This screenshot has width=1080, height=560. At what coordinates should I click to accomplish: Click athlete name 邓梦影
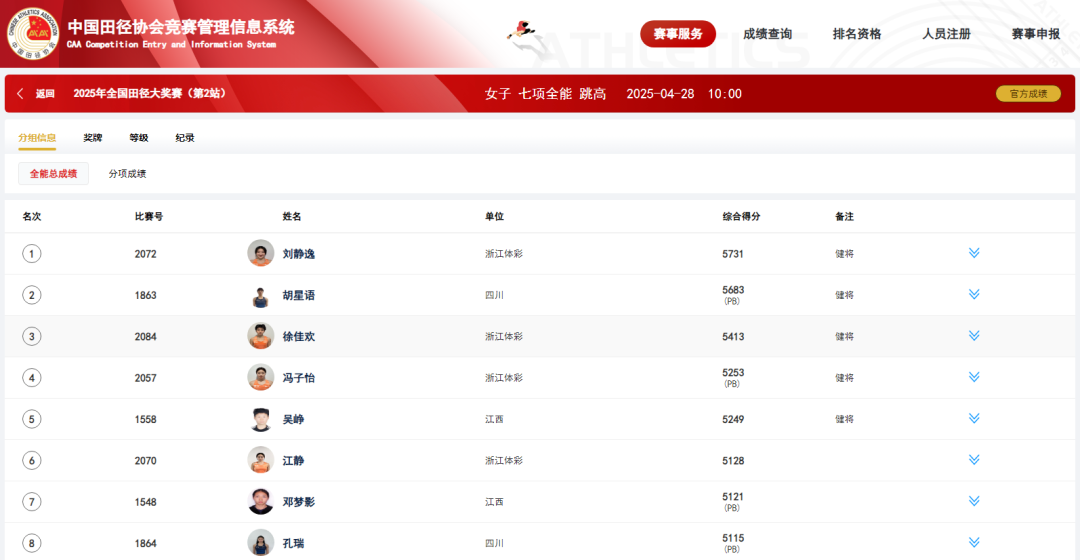pyautogui.click(x=298, y=501)
